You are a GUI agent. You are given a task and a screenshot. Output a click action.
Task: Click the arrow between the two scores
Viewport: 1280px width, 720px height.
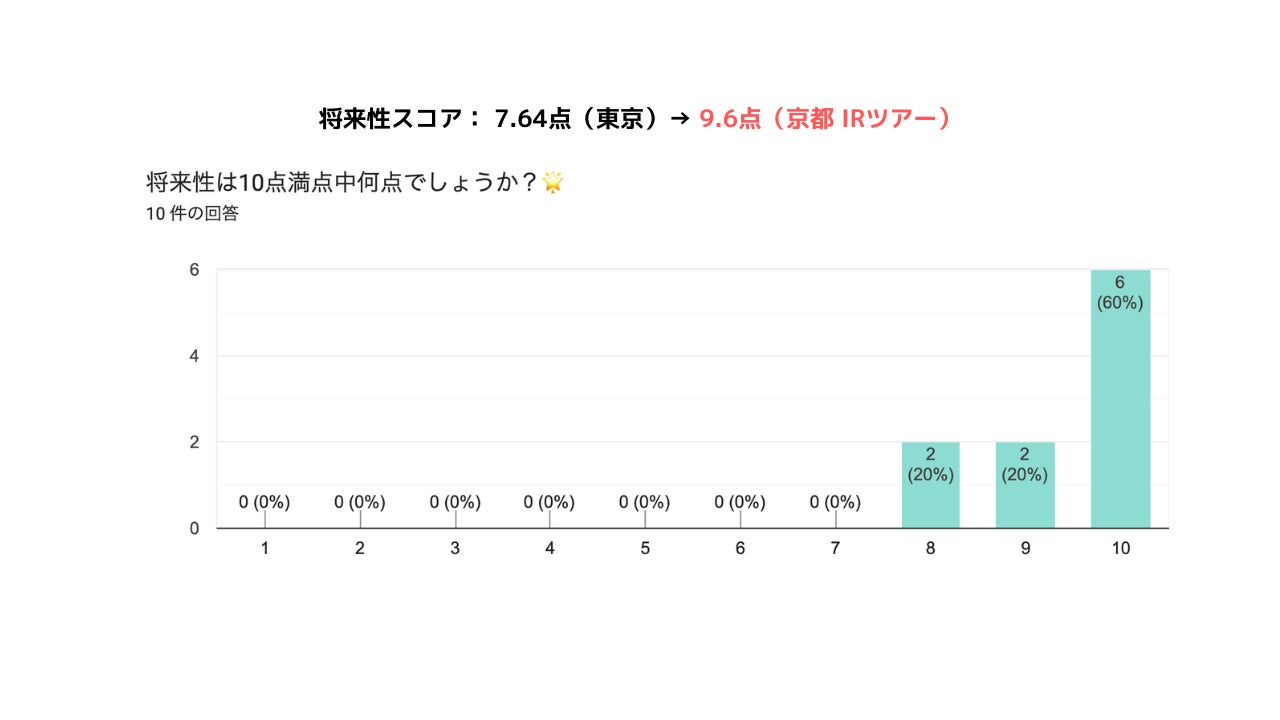(x=679, y=119)
